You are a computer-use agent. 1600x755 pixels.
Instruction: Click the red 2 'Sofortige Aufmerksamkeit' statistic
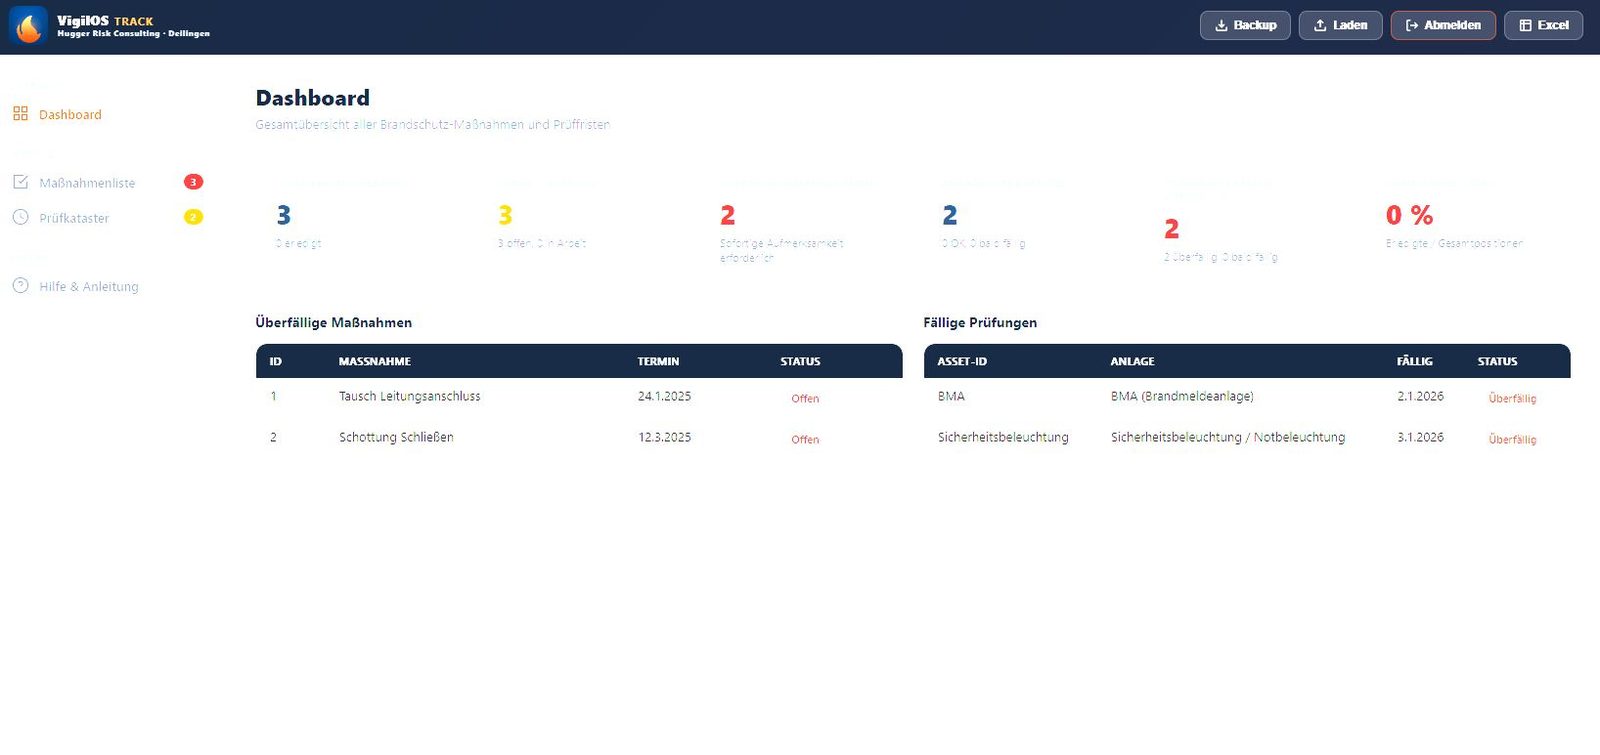[728, 215]
